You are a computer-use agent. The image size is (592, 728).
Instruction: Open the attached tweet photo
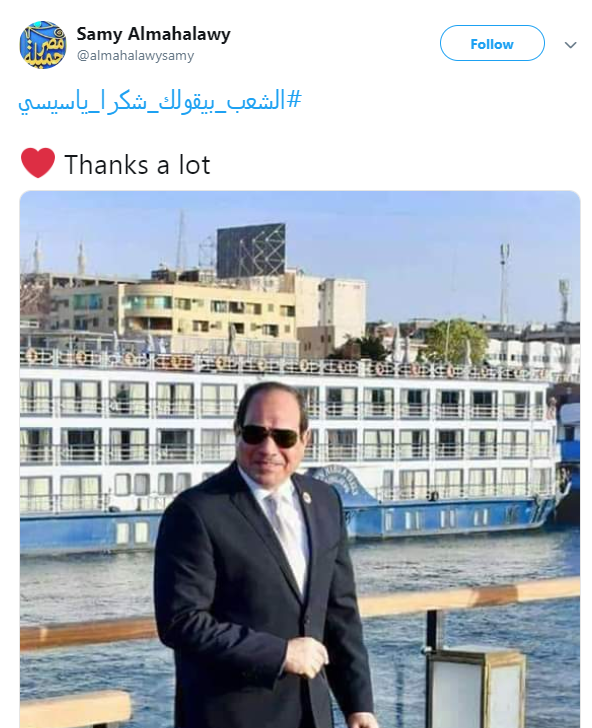299,459
